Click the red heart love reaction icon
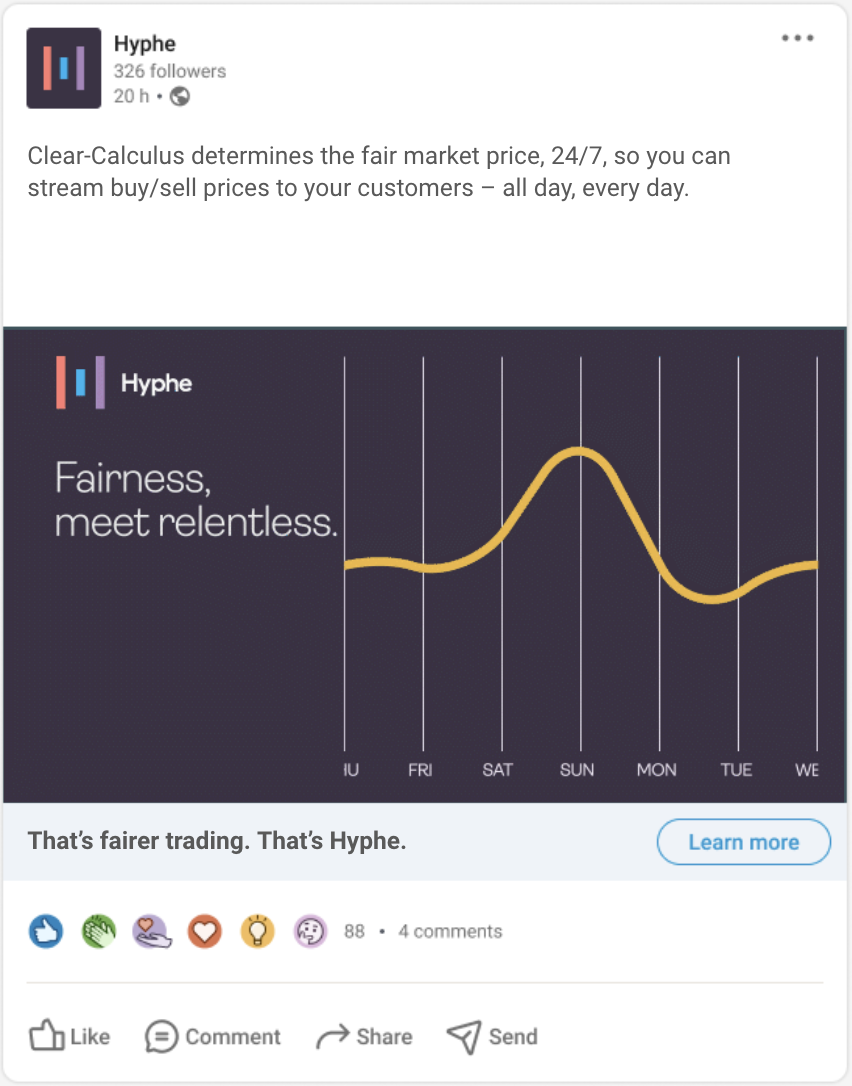The width and height of the screenshot is (852, 1086). pyautogui.click(x=204, y=931)
